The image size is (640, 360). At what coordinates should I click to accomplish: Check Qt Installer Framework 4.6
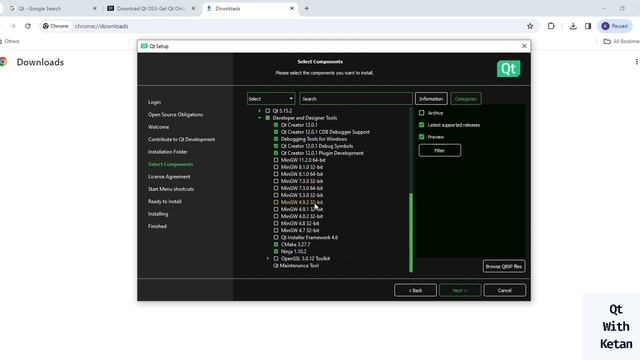(276, 238)
